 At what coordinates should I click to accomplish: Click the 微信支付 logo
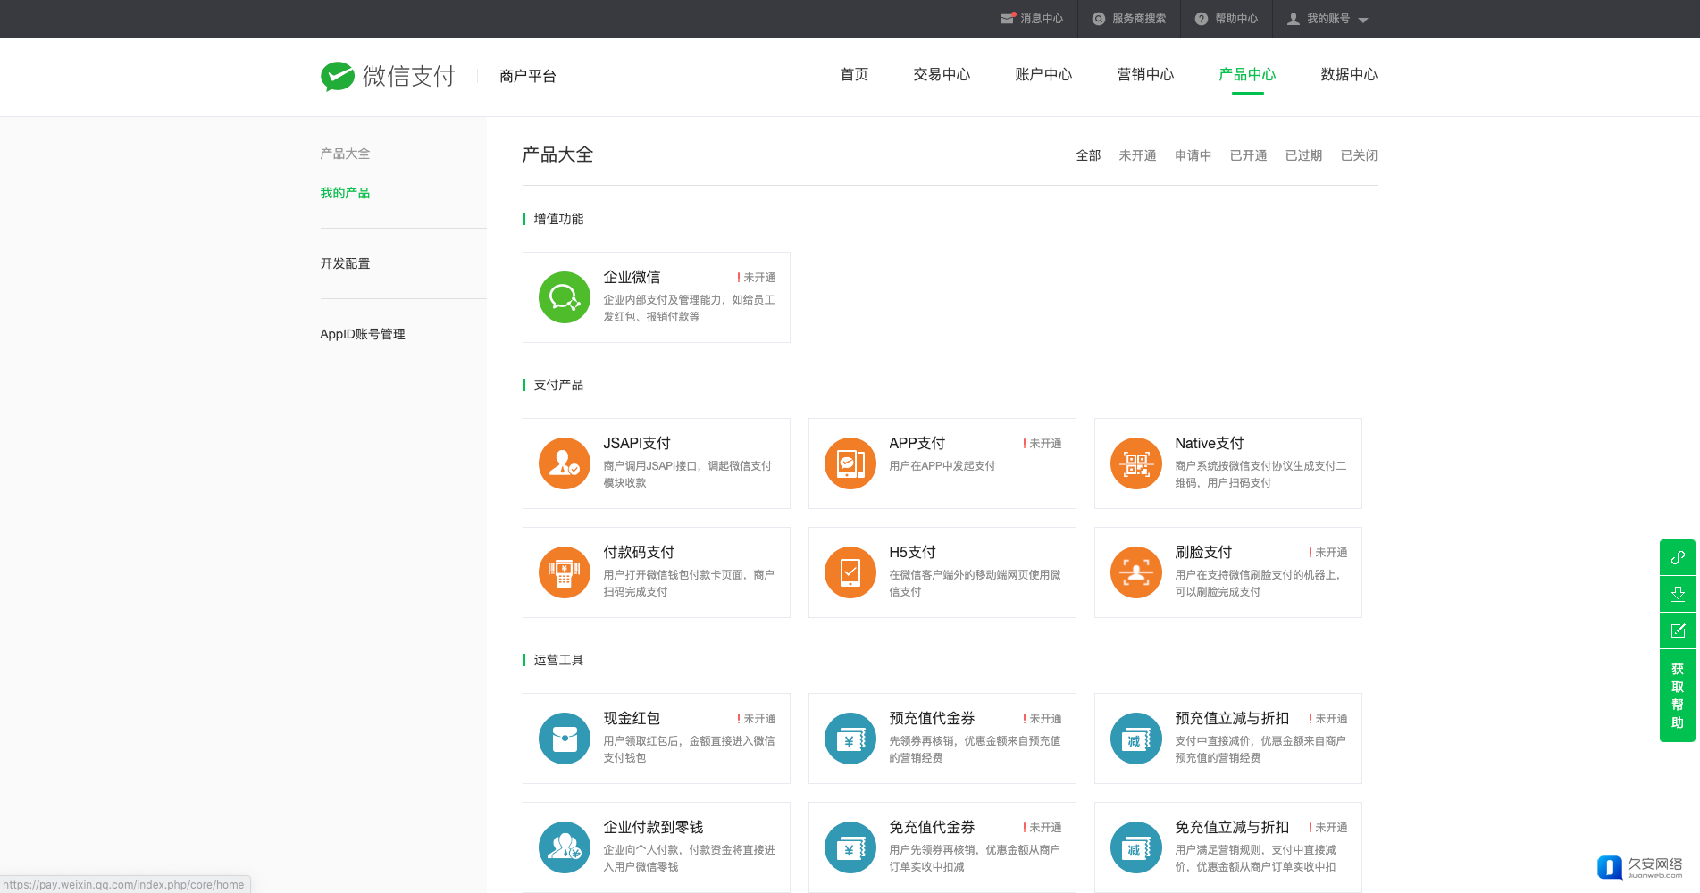pyautogui.click(x=388, y=76)
